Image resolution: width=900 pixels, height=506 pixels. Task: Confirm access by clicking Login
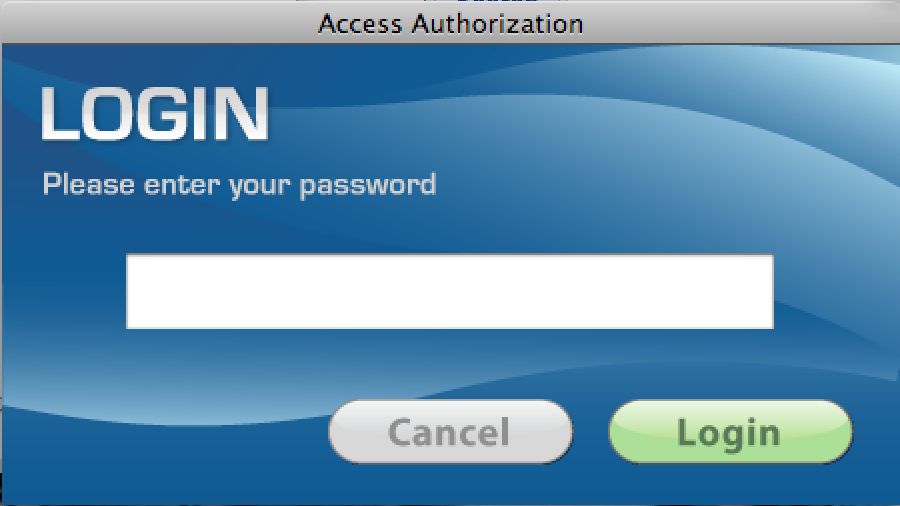click(731, 432)
